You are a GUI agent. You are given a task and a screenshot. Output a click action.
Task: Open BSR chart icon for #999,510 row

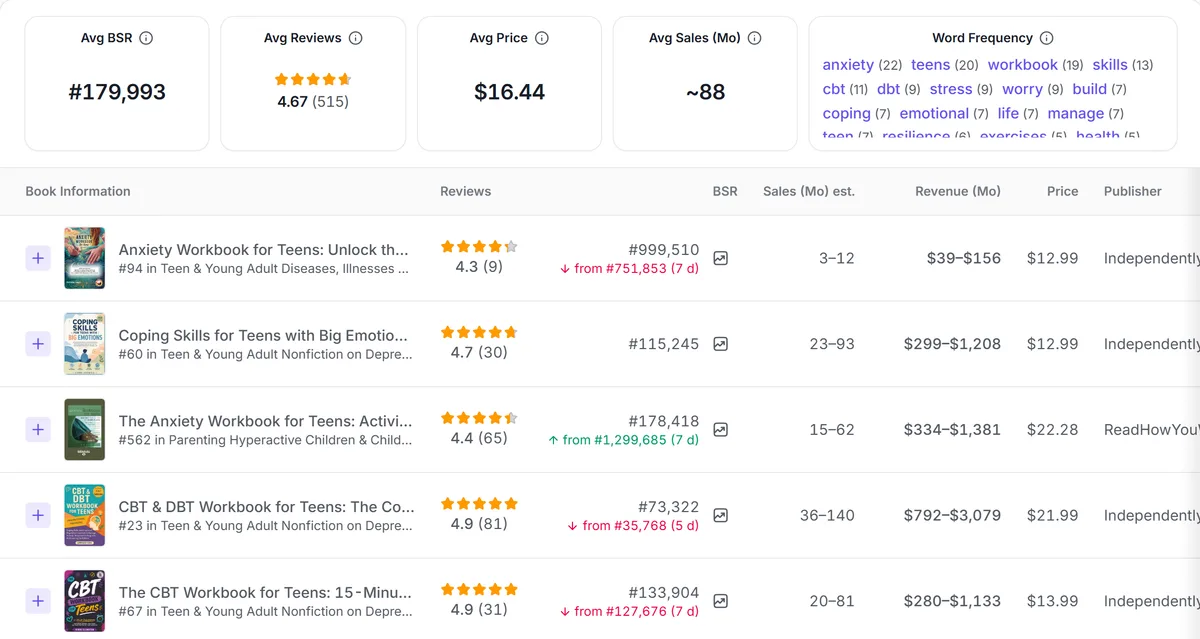[x=720, y=258]
